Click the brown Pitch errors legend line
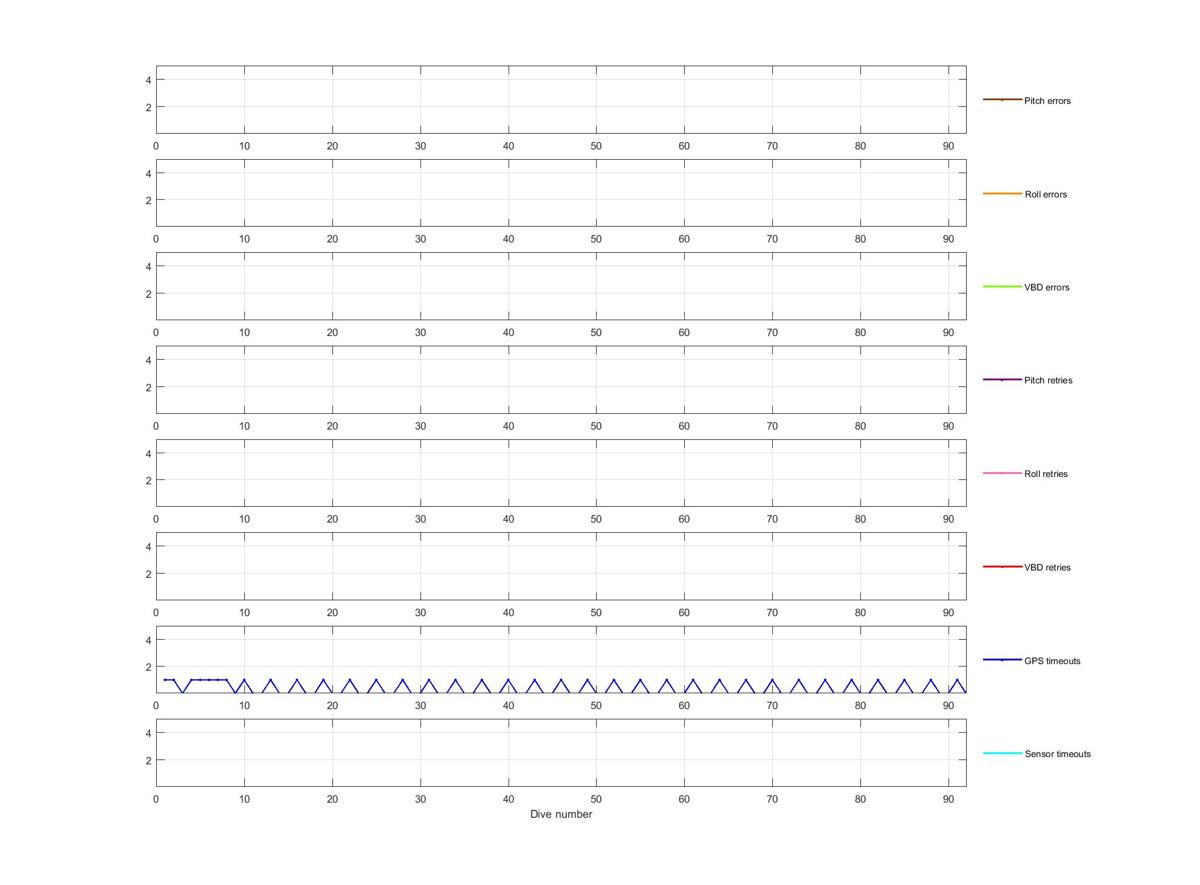1200x885 pixels. [1002, 100]
